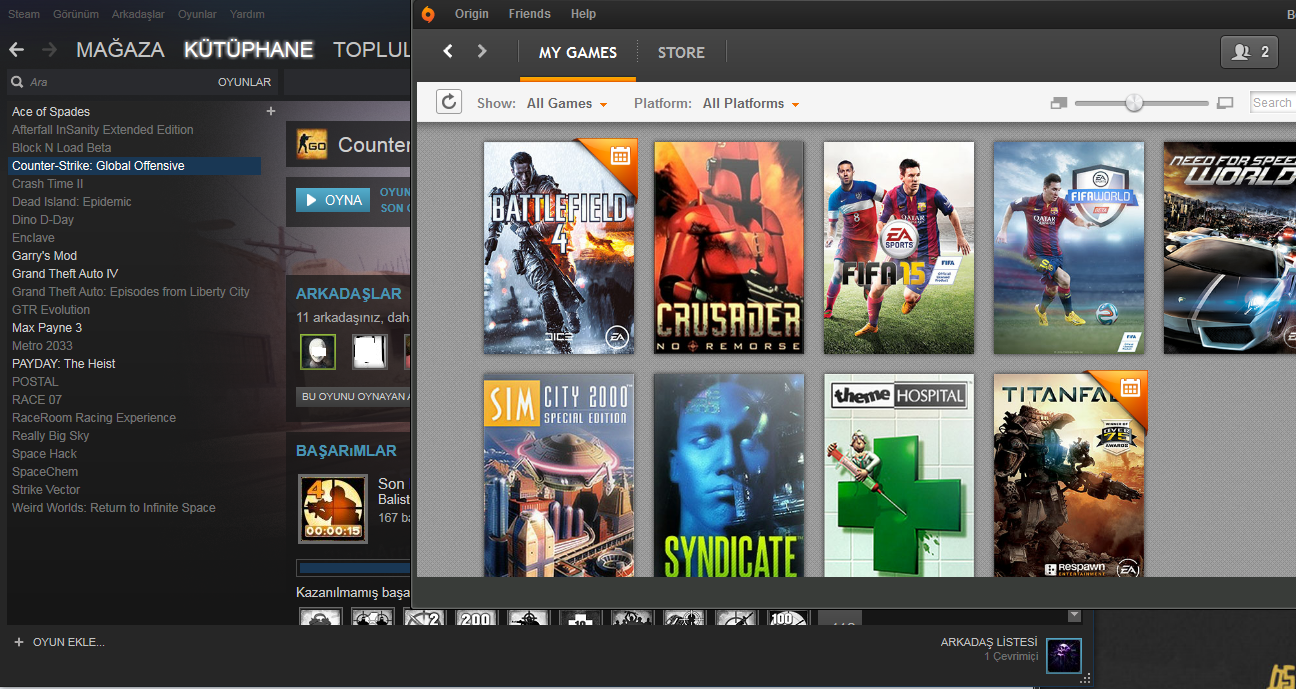1296x689 pixels.
Task: Open the Syndicate game tile
Action: [729, 475]
